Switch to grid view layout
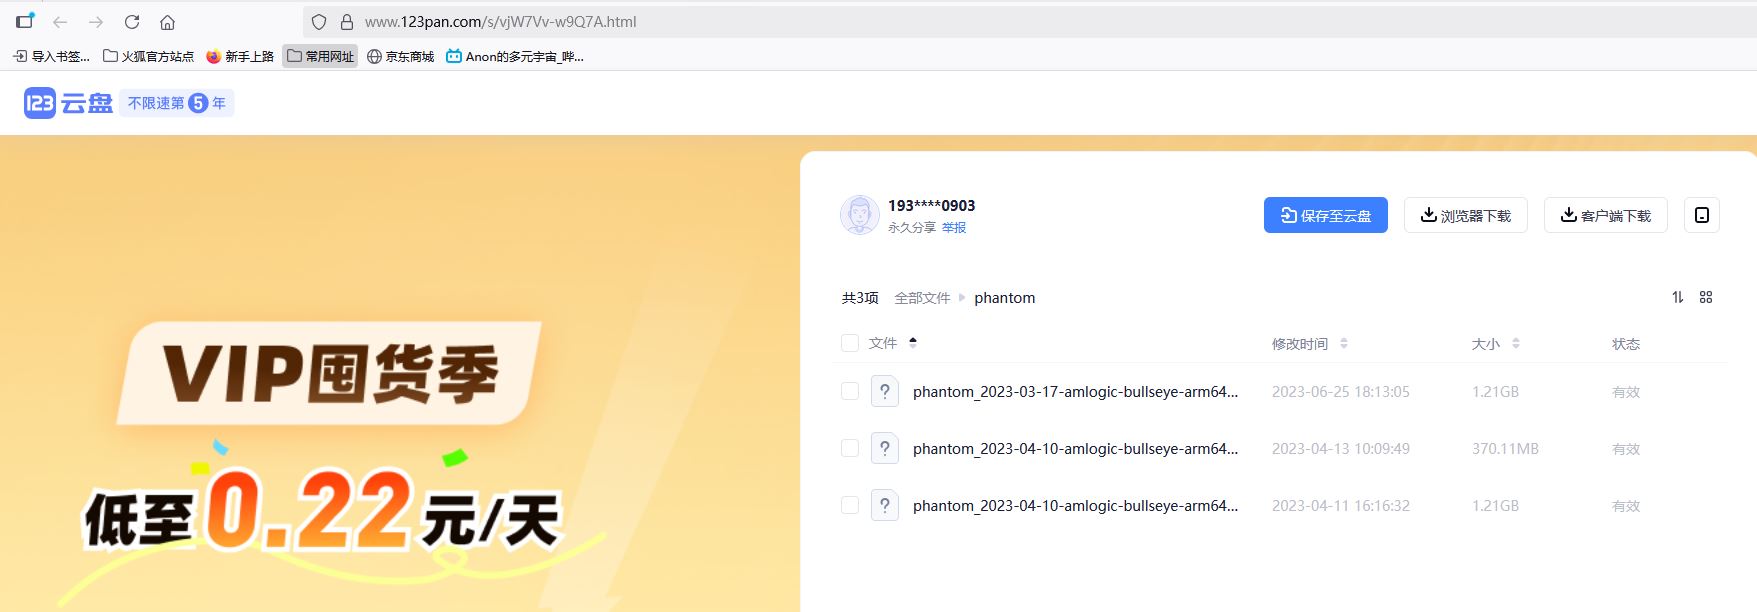Viewport: 1757px width, 612px height. (x=1706, y=297)
